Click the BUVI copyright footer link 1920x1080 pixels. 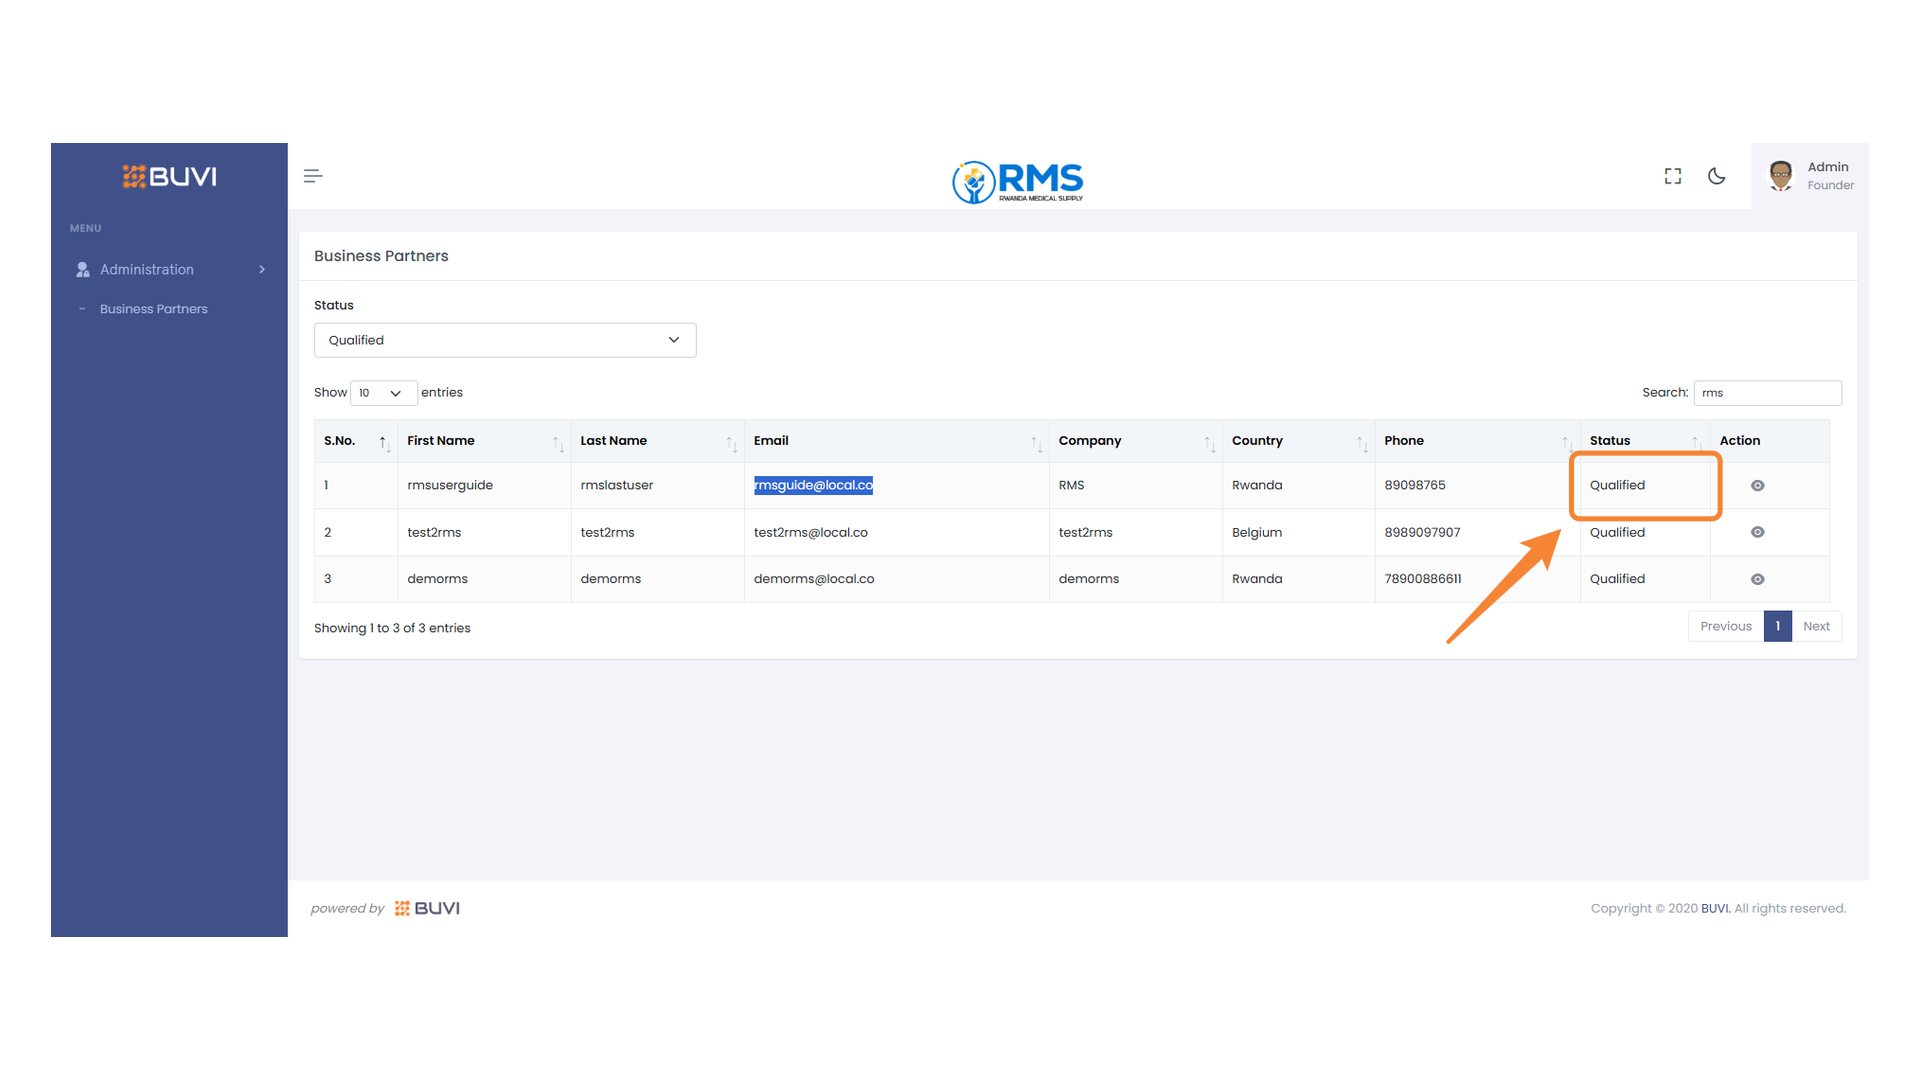(1714, 908)
